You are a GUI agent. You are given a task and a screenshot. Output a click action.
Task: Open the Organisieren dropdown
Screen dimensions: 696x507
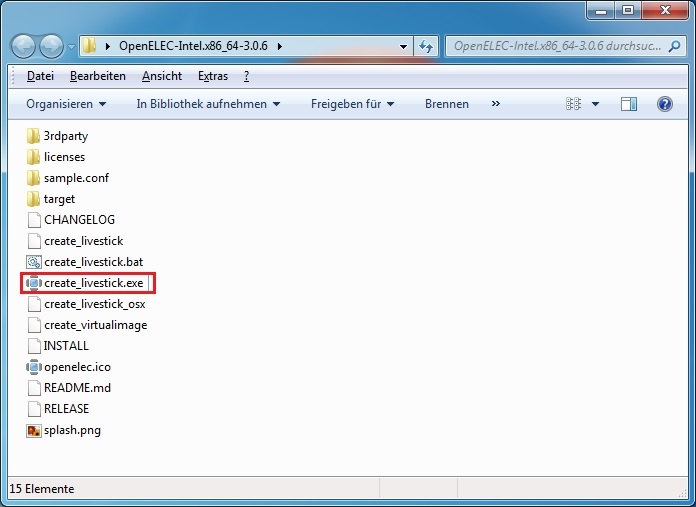click(x=66, y=104)
